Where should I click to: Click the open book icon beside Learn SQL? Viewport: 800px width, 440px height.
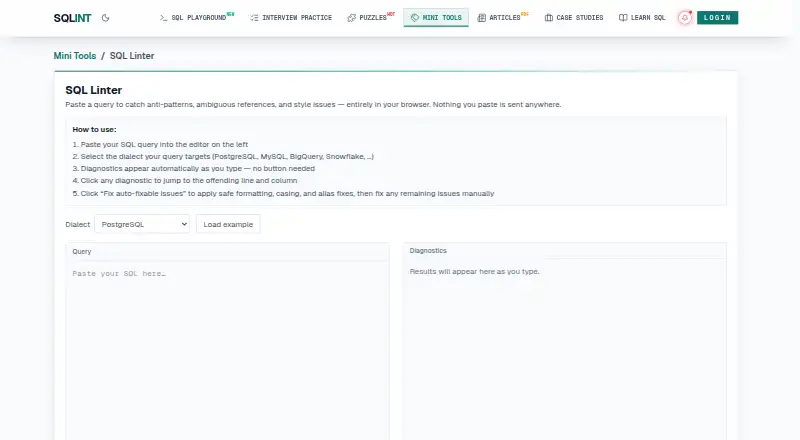point(623,18)
